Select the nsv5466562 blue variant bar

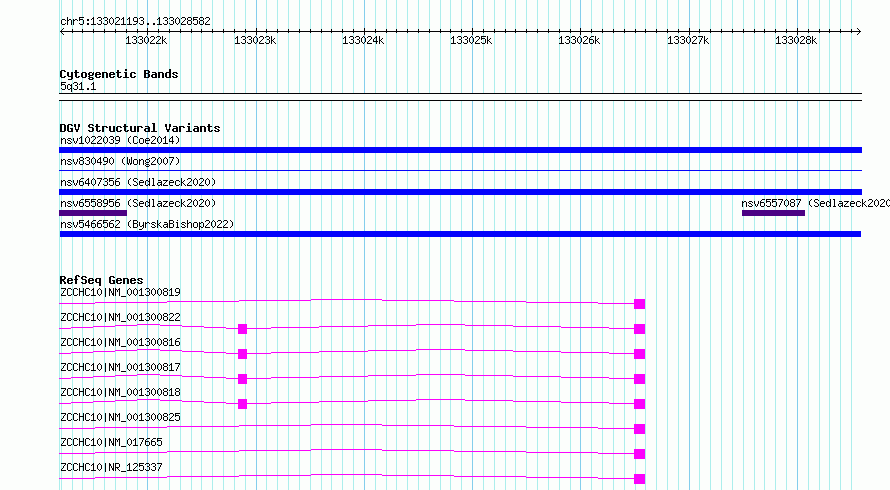[460, 234]
